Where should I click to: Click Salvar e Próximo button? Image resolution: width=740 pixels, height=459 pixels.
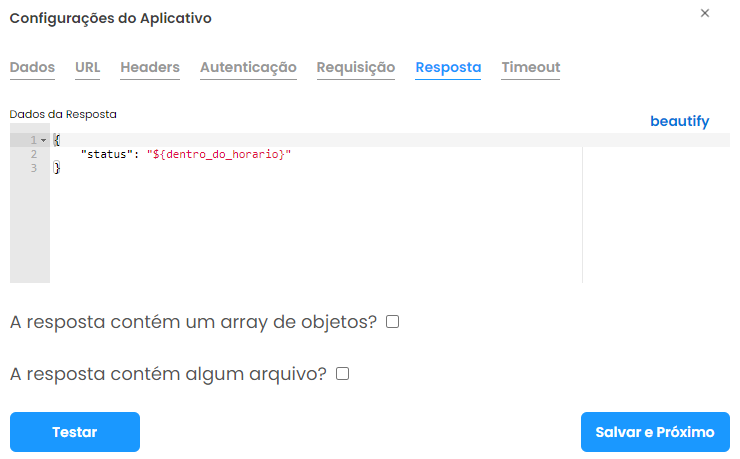pyautogui.click(x=655, y=432)
